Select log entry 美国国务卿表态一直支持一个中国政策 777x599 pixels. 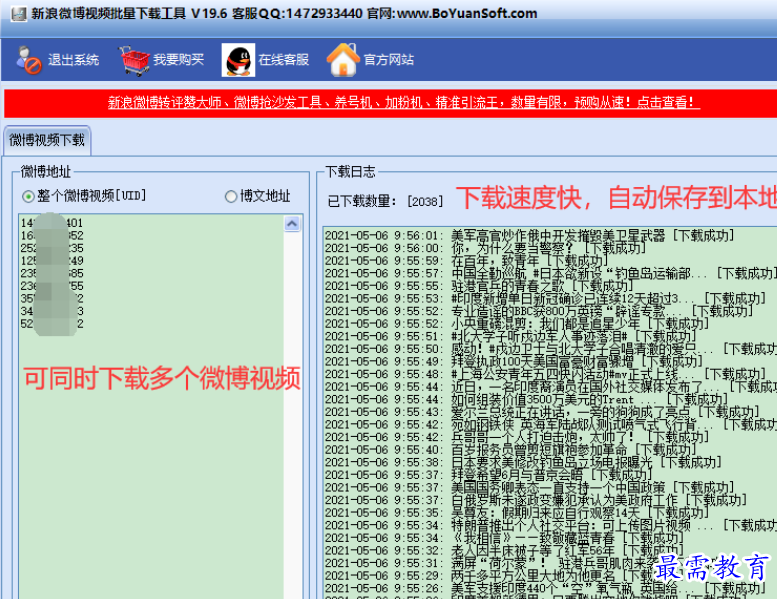(530, 488)
